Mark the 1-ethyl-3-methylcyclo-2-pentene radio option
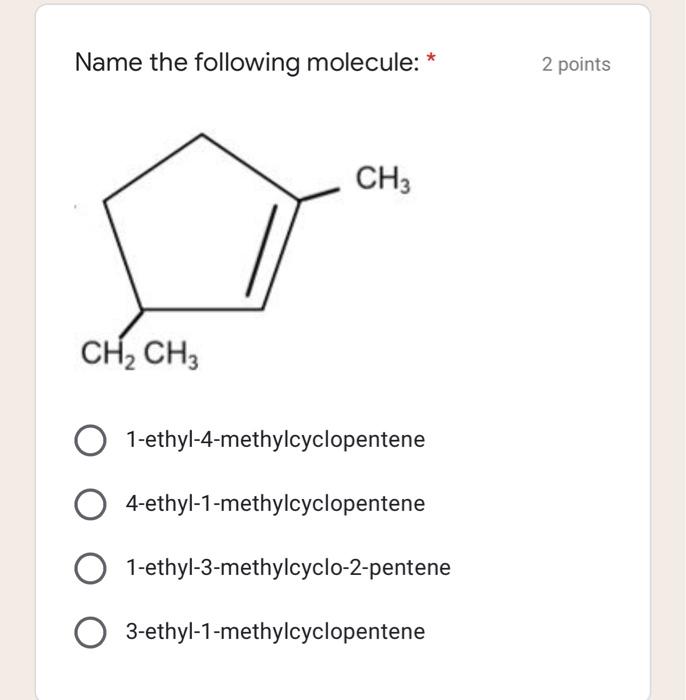The height and width of the screenshot is (700, 686). (91, 568)
